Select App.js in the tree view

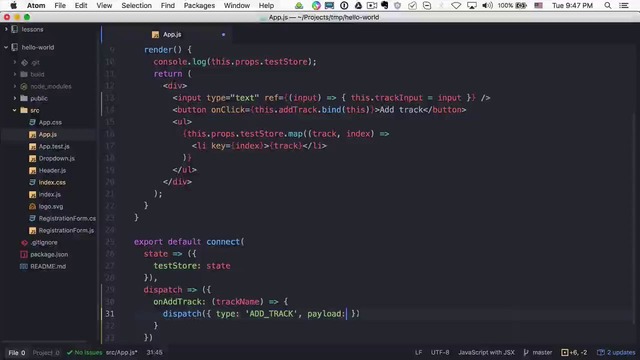click(48, 134)
